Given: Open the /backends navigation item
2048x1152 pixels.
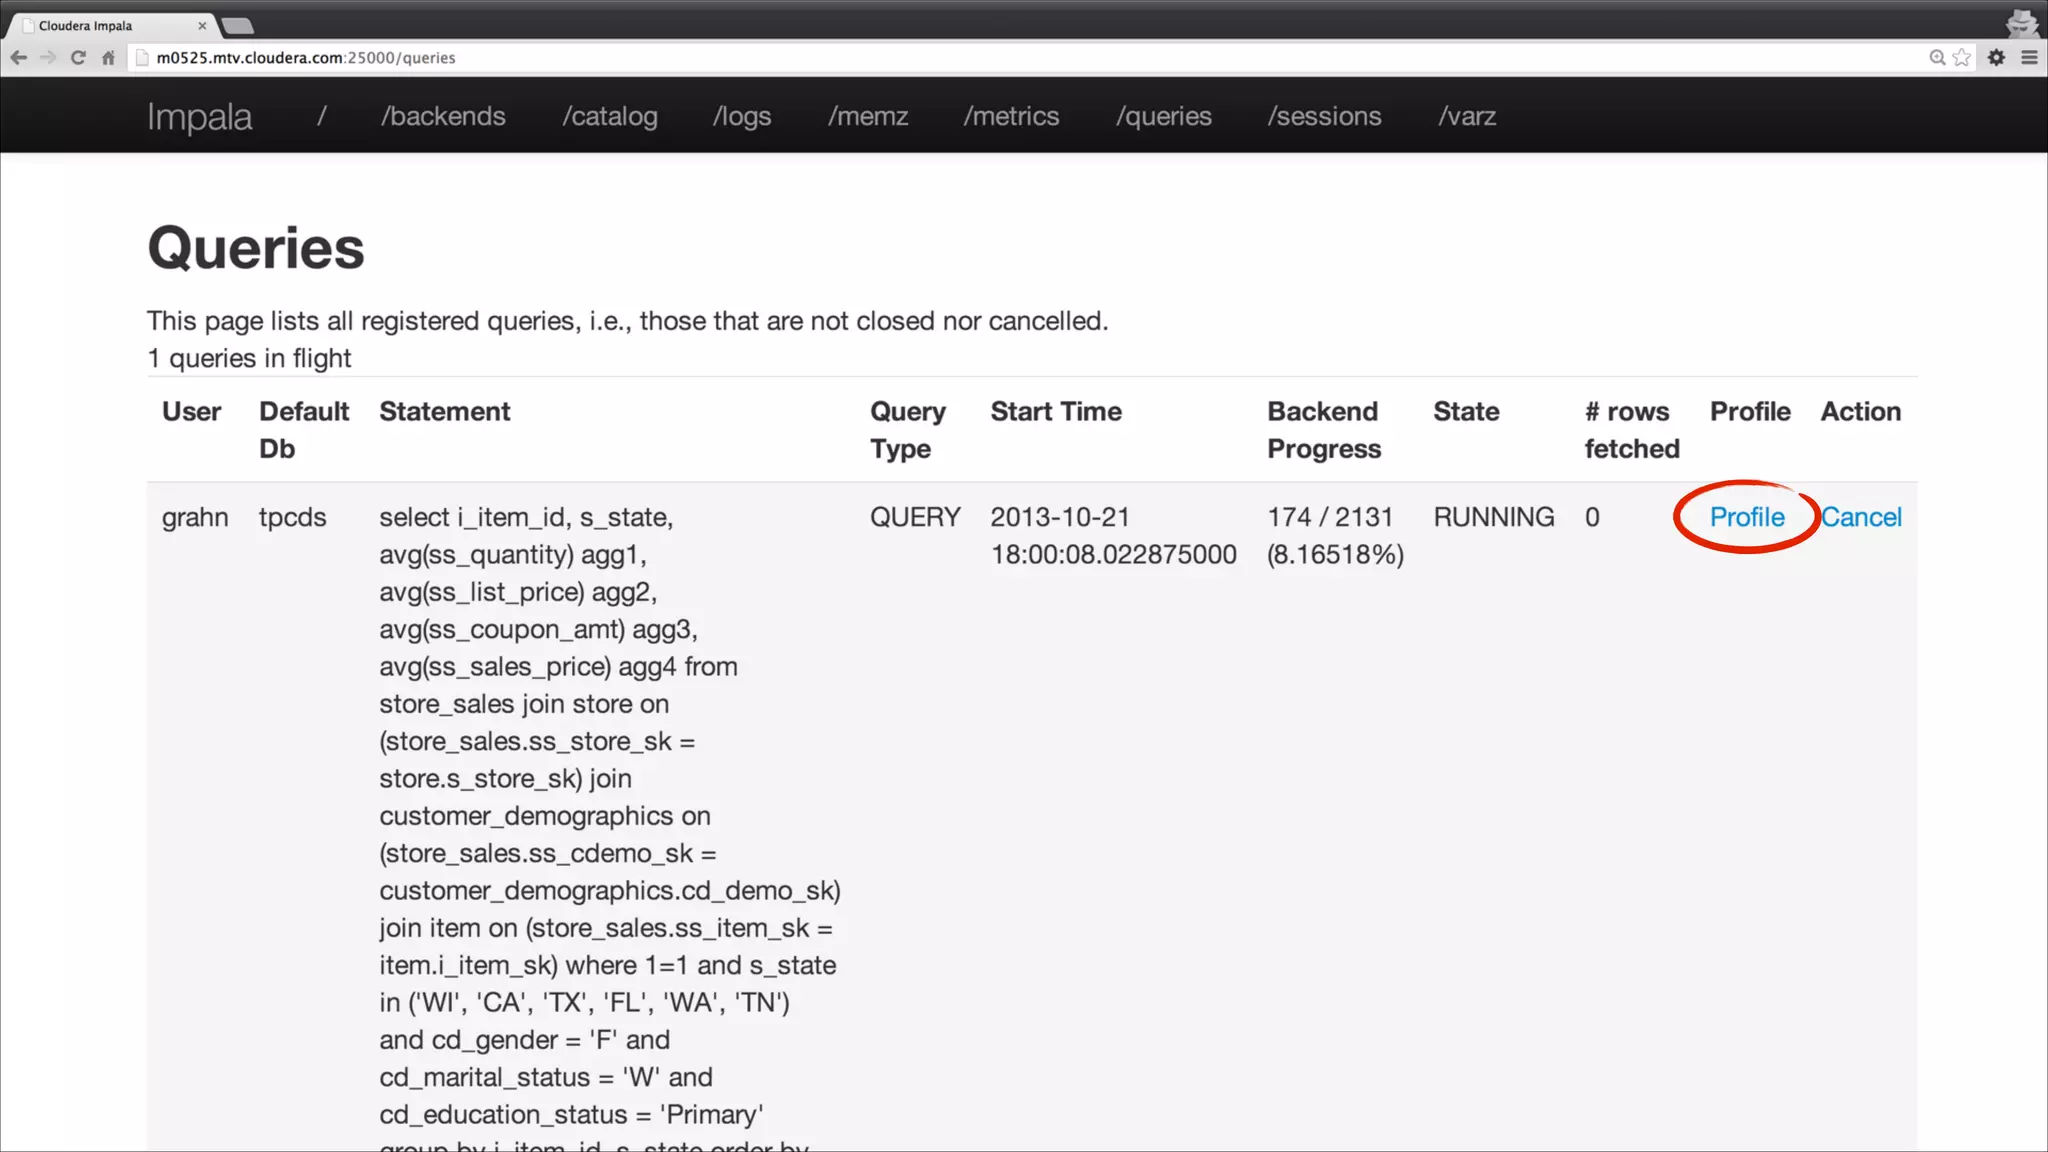Looking at the screenshot, I should 443,116.
